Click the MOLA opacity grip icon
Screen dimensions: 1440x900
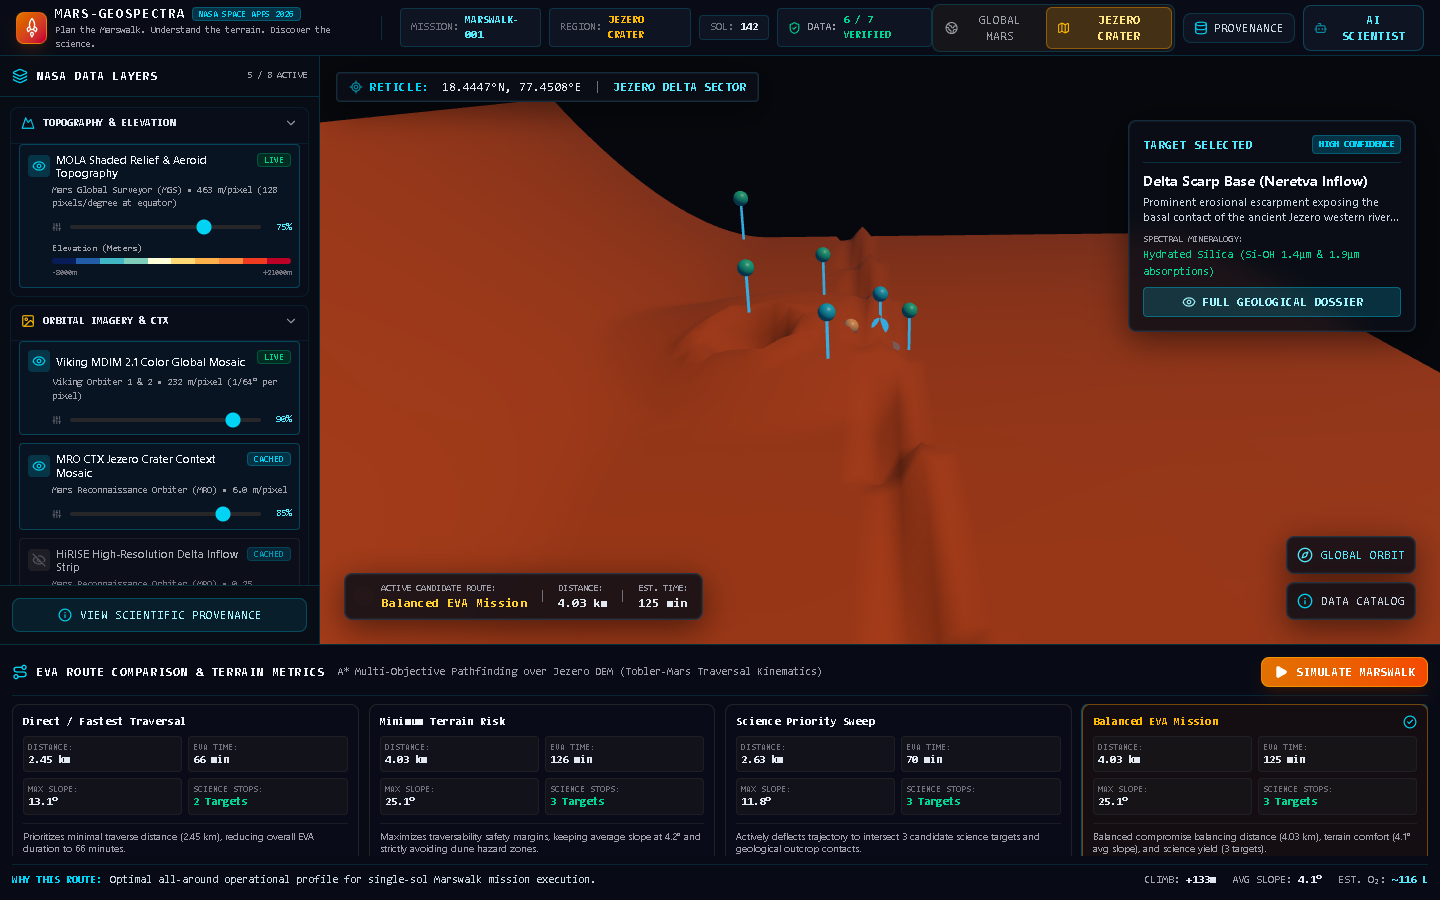coord(57,227)
